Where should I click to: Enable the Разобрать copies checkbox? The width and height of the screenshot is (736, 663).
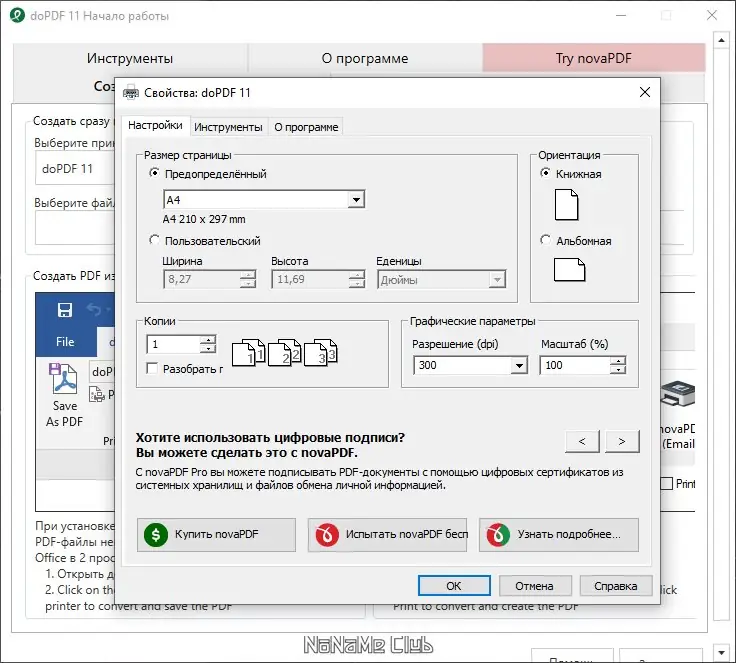point(152,368)
